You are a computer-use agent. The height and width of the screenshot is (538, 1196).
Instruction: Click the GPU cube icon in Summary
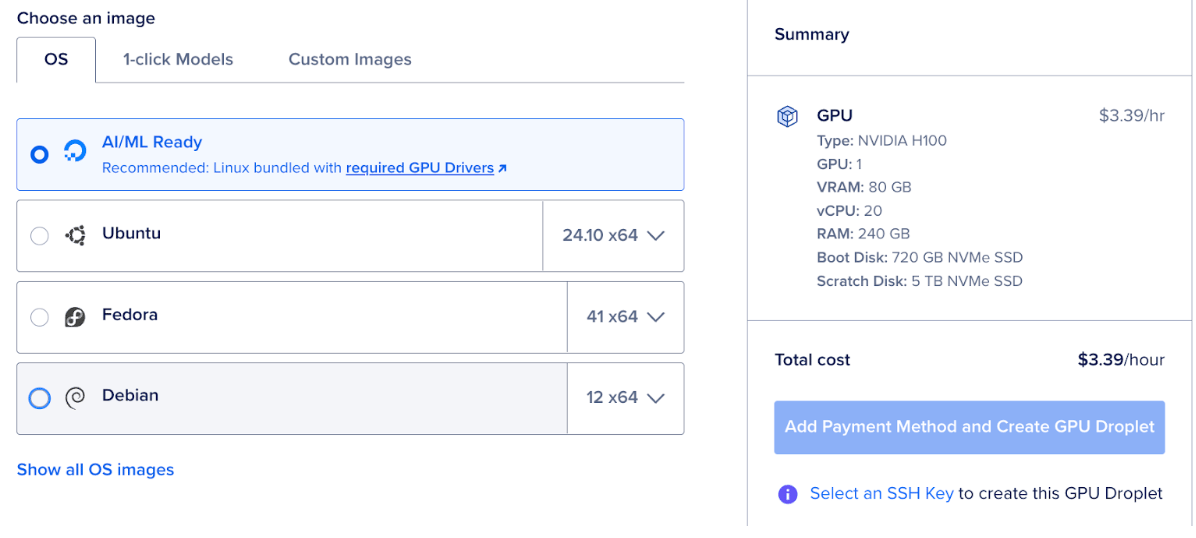coord(786,117)
